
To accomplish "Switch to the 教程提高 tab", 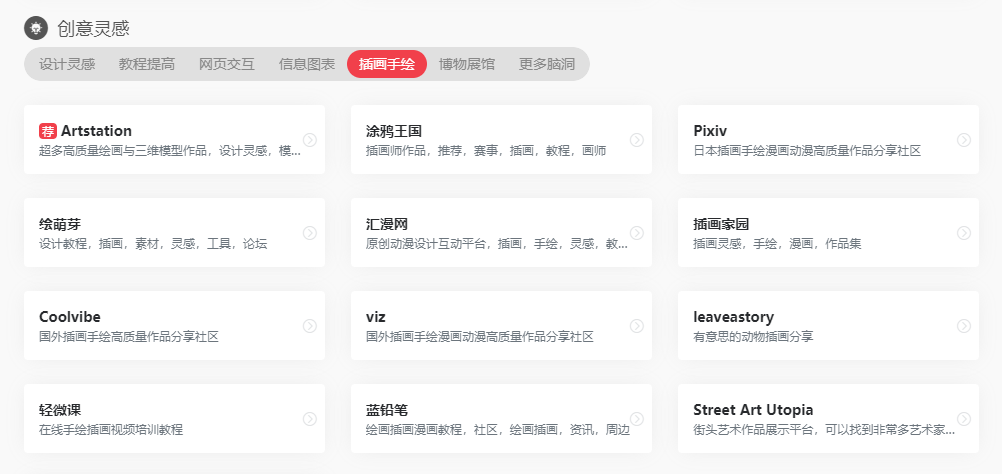I will point(147,64).
